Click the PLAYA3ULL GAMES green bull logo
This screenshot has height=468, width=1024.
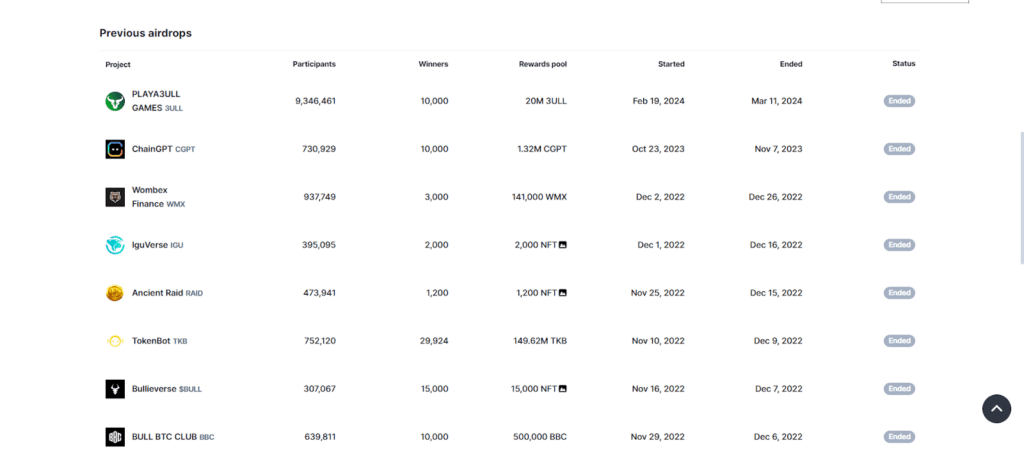click(x=115, y=101)
